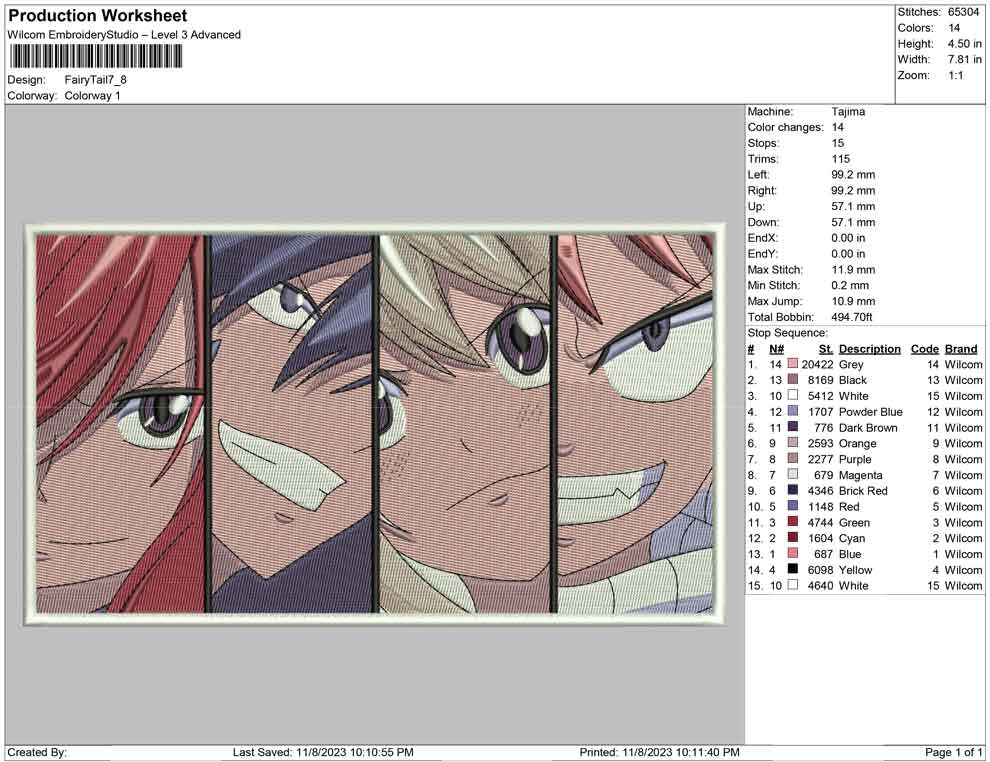The image size is (990, 762).
Task: Click the Total Bobbin value '494.70ft'
Action: [852, 317]
